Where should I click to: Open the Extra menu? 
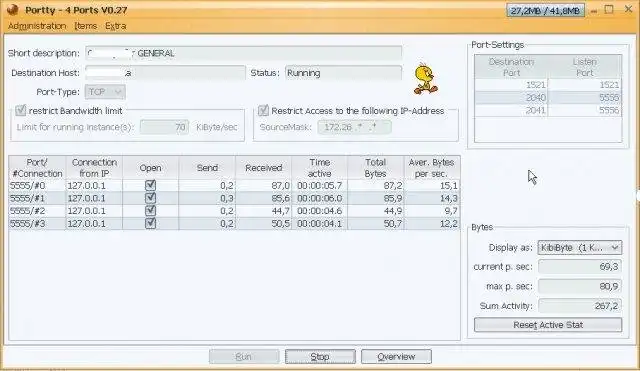click(116, 26)
